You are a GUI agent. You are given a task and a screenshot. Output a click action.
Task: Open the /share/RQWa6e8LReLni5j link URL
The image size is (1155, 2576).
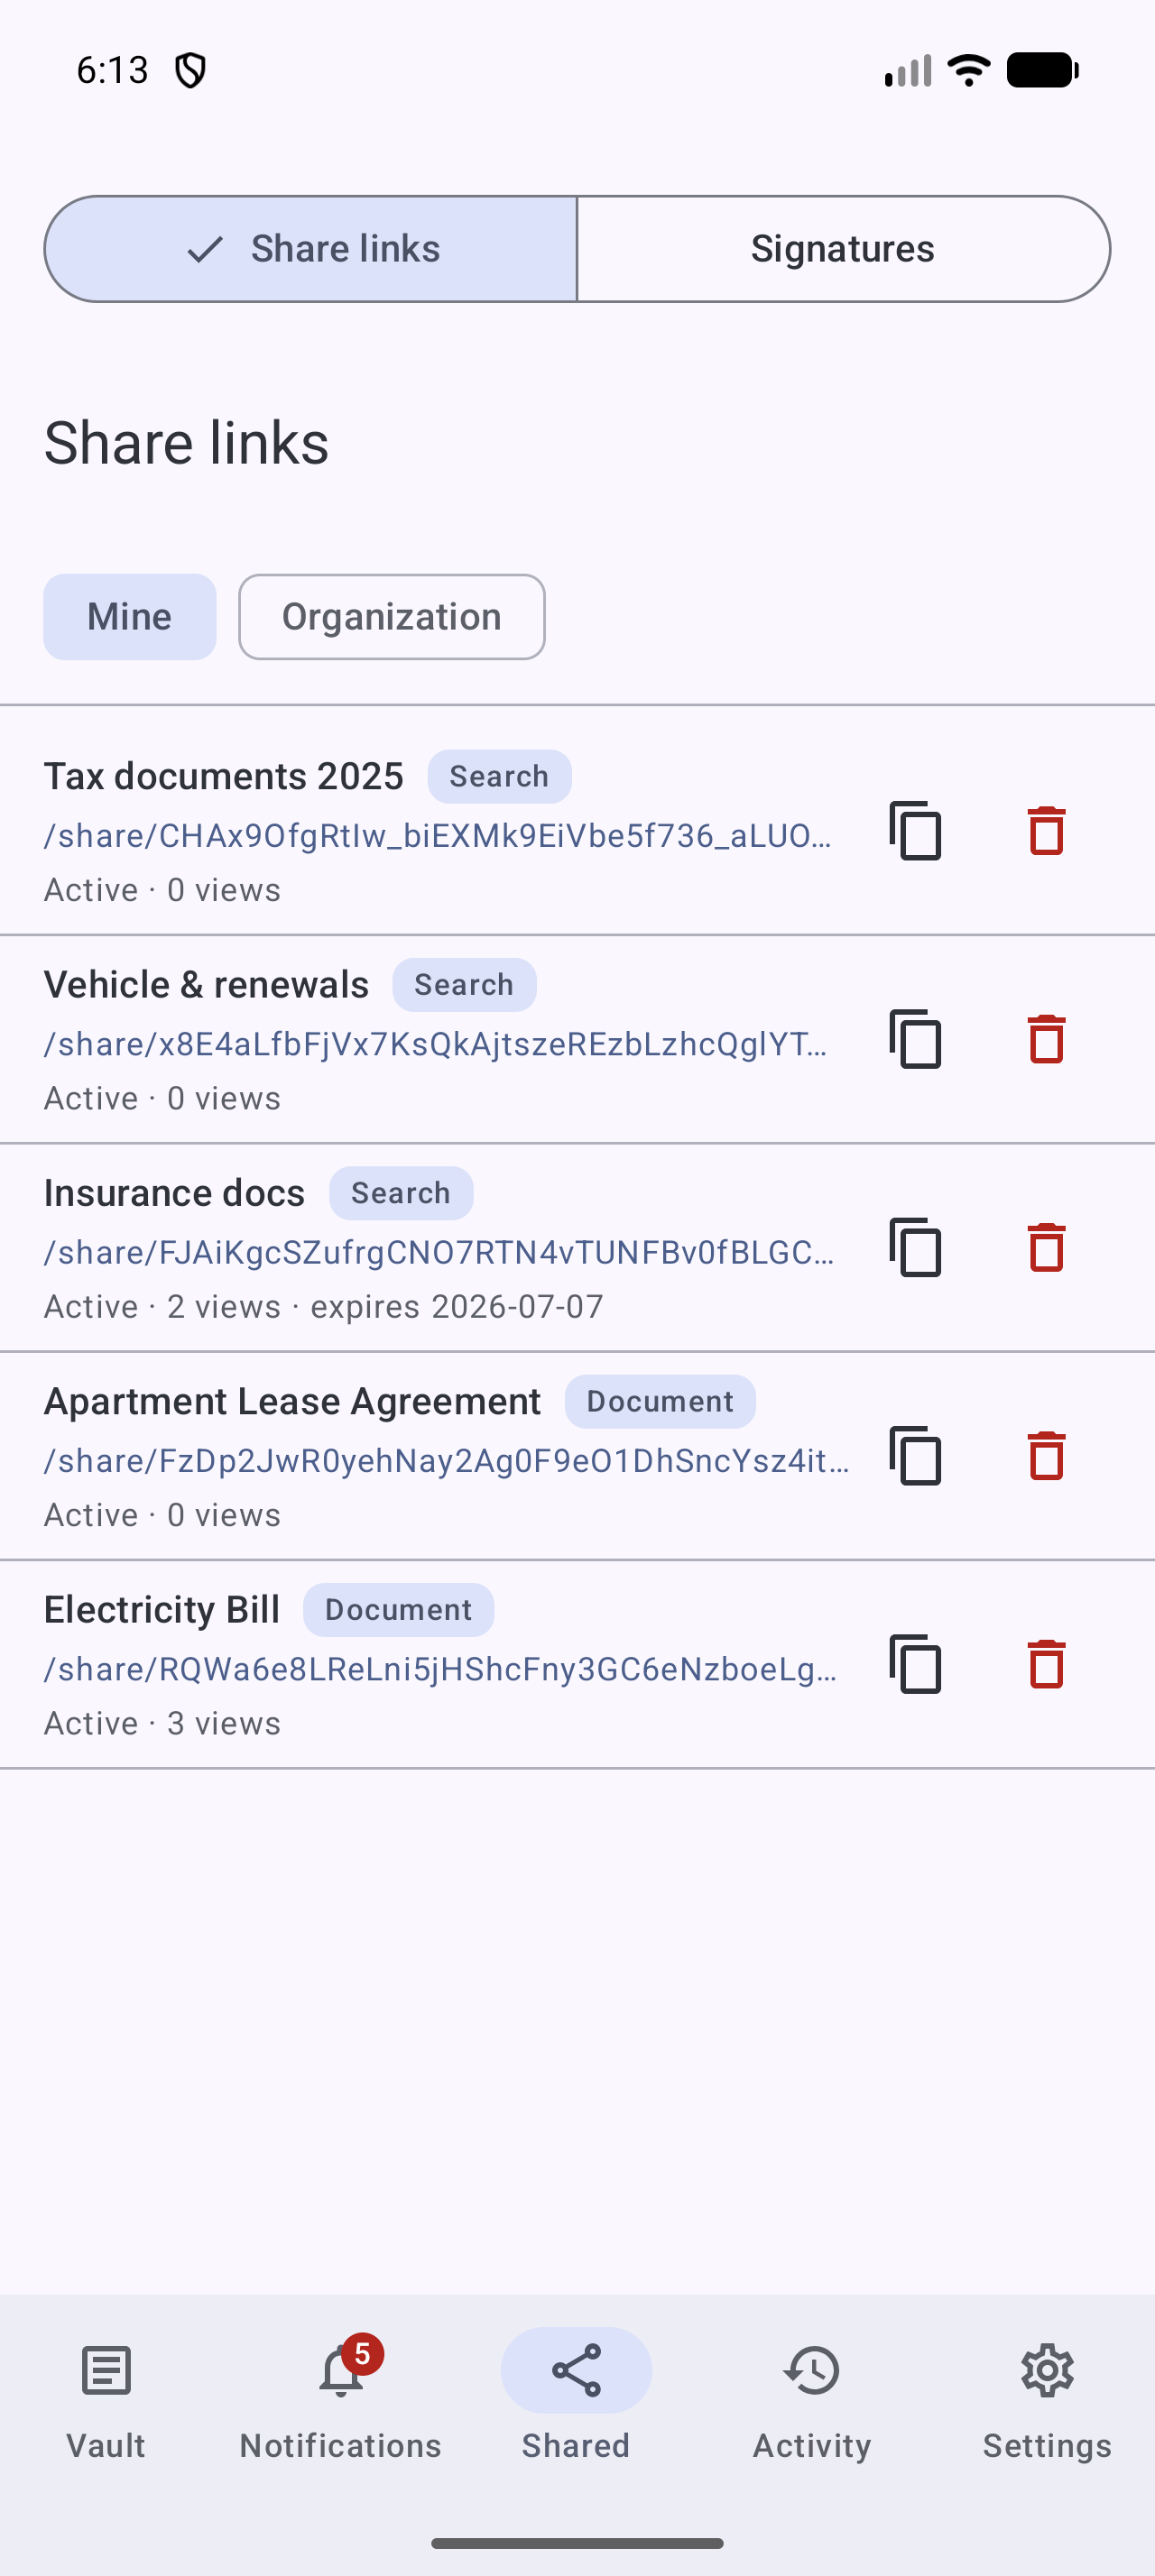click(x=441, y=1669)
